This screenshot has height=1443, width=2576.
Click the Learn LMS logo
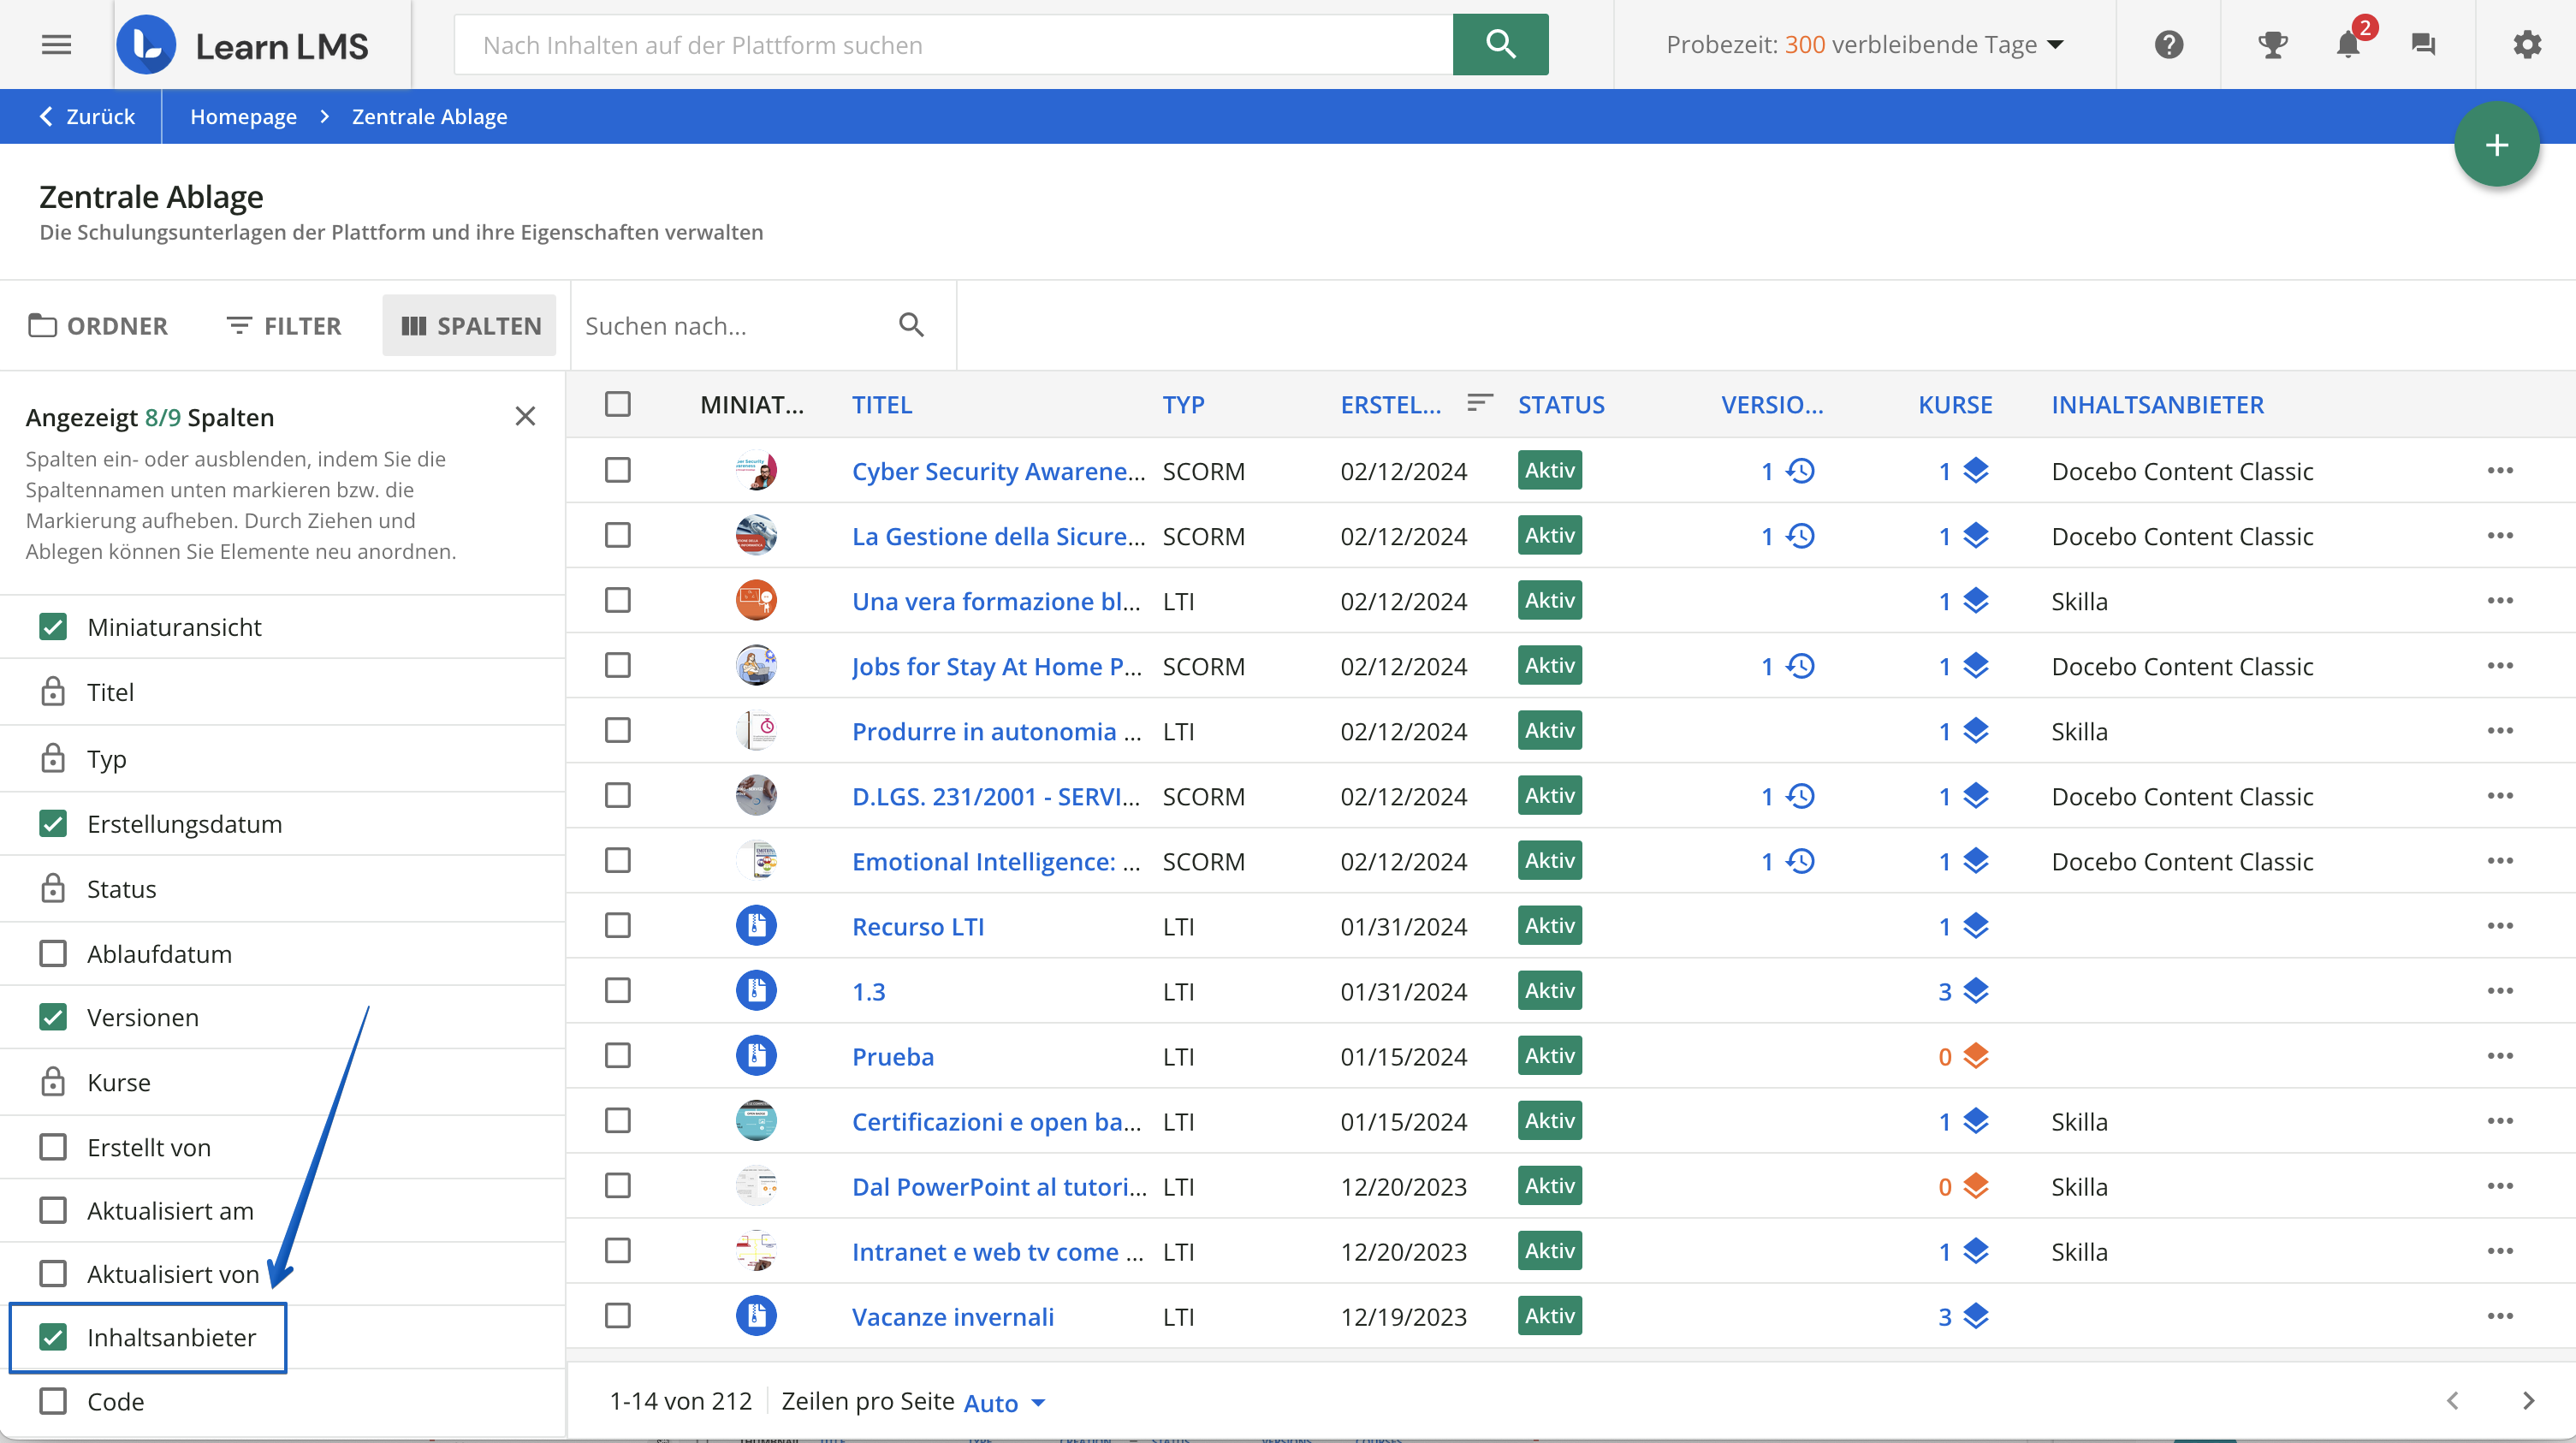[243, 45]
